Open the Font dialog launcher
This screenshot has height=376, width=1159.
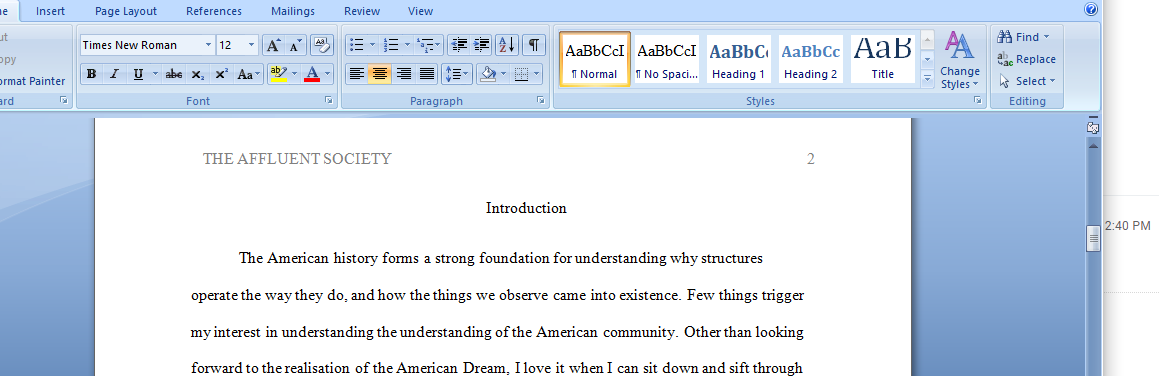[x=328, y=100]
